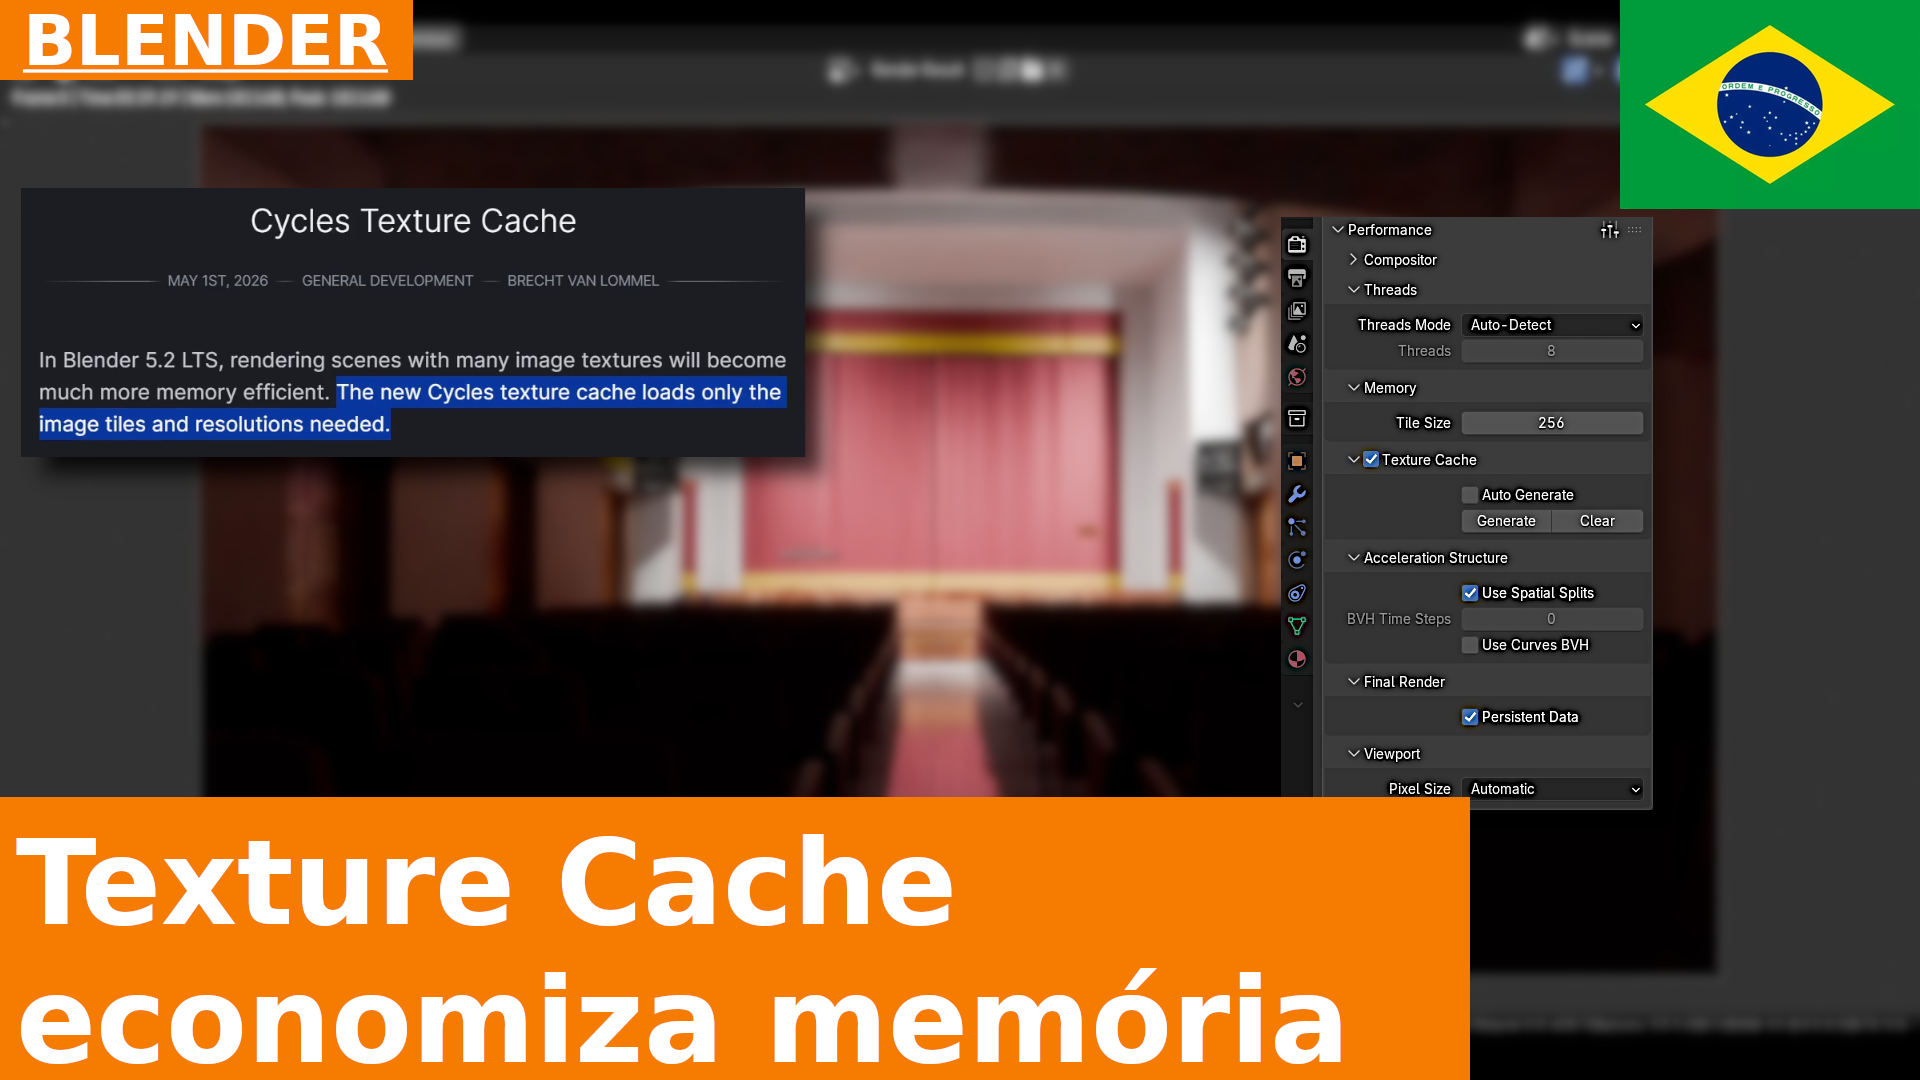Collapse the Threads subpanel
The width and height of the screenshot is (1920, 1080).
(x=1354, y=290)
